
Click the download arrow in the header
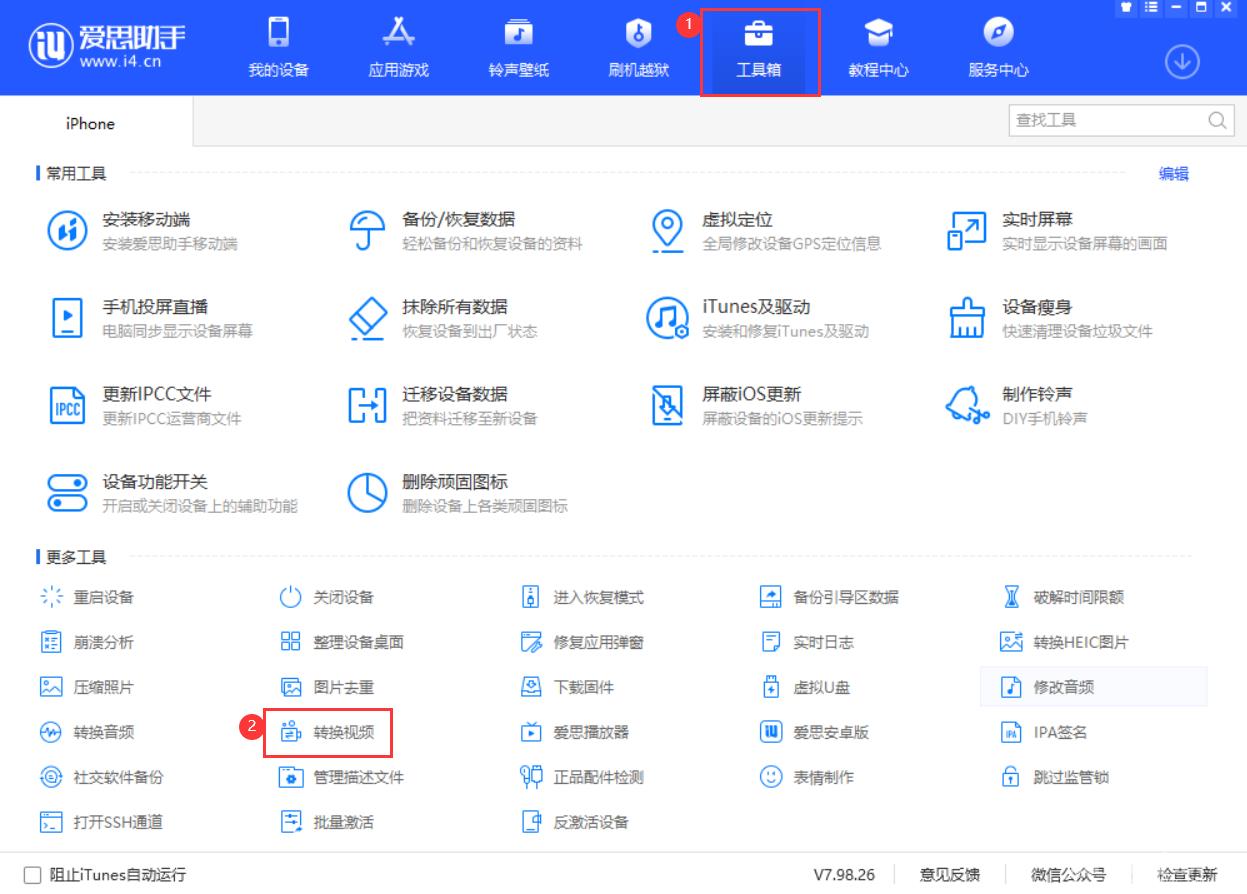pos(1181,60)
